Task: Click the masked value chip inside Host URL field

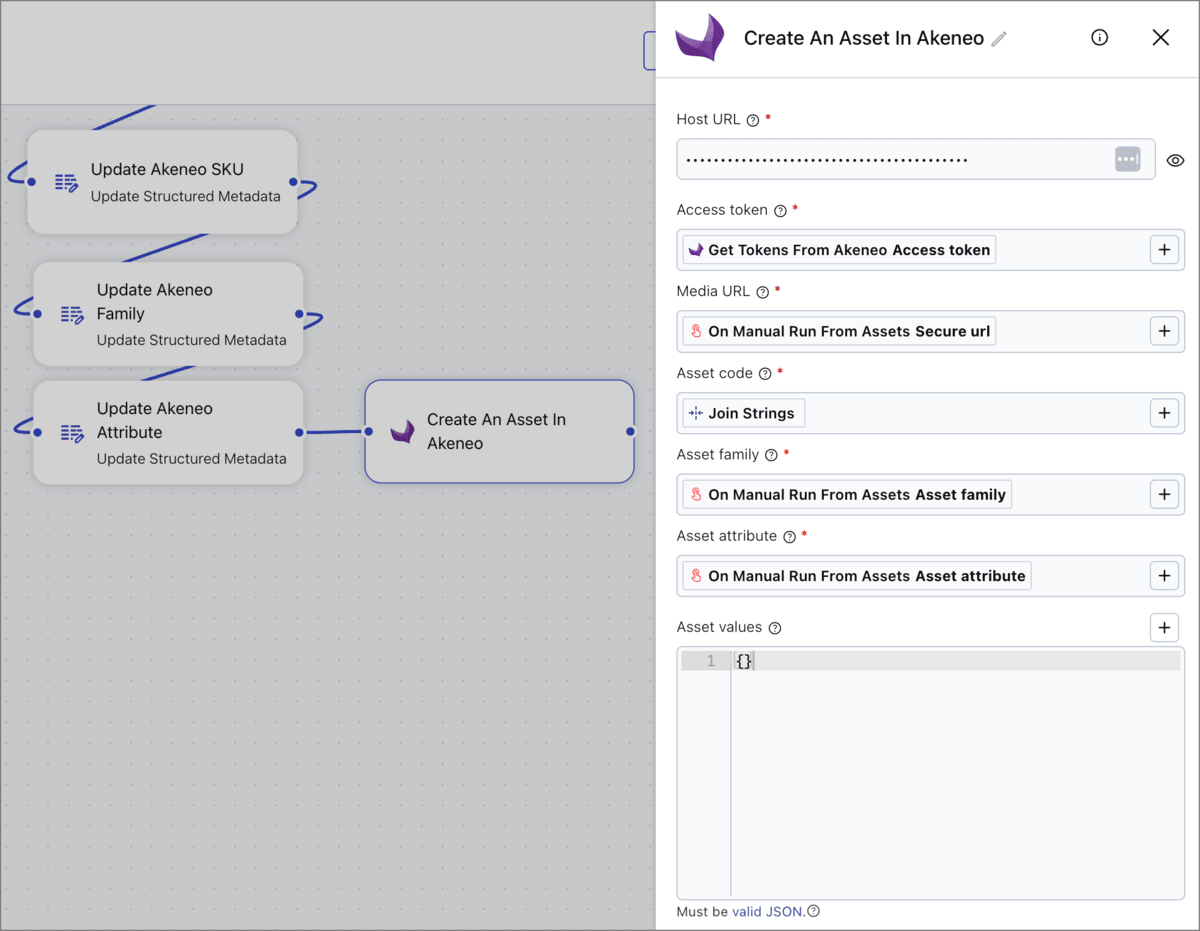Action: point(1127,160)
